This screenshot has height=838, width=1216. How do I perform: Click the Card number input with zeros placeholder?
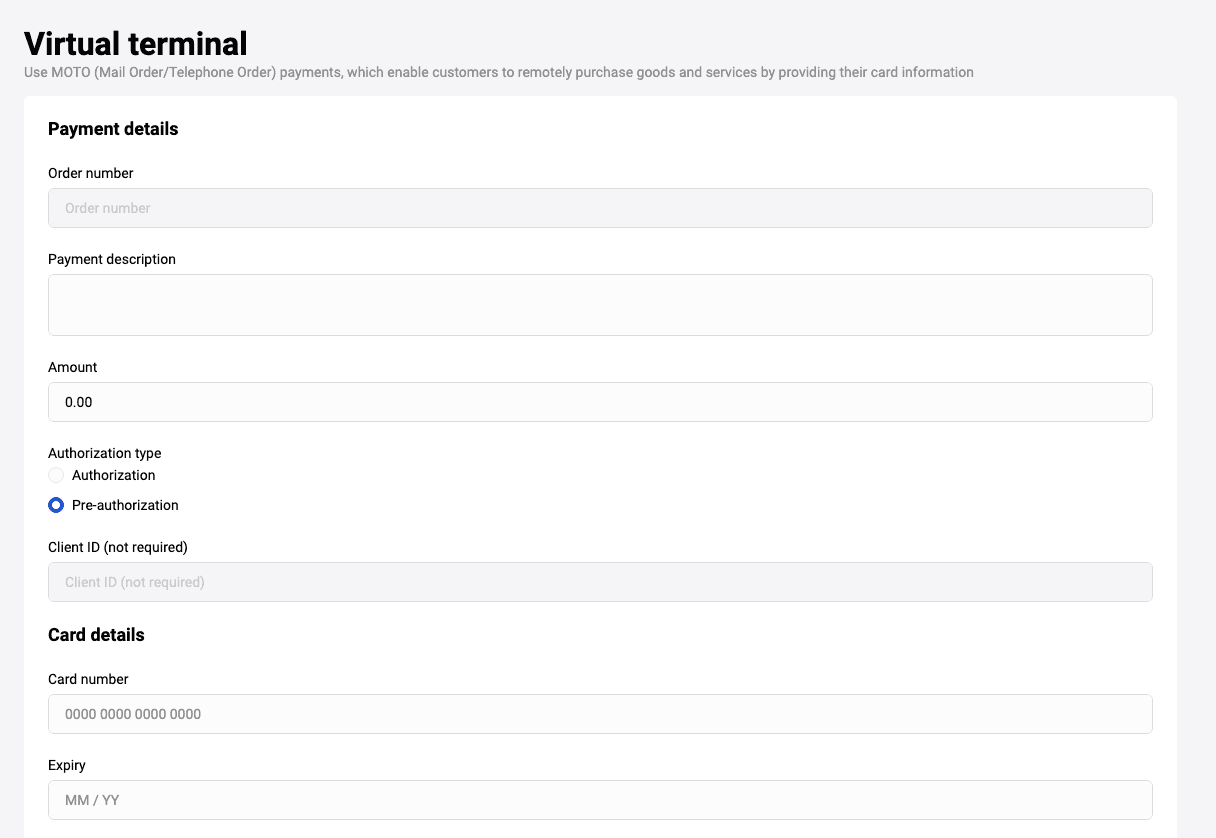(x=600, y=714)
